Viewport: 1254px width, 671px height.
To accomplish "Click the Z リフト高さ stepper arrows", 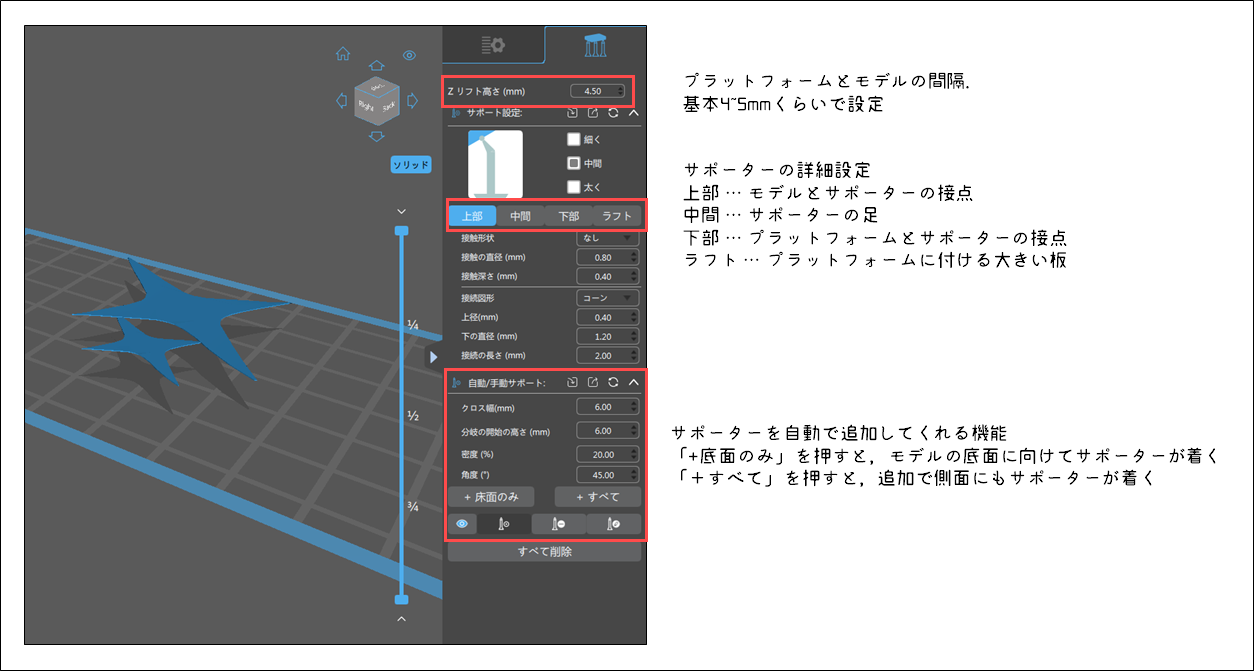I will 621,91.
